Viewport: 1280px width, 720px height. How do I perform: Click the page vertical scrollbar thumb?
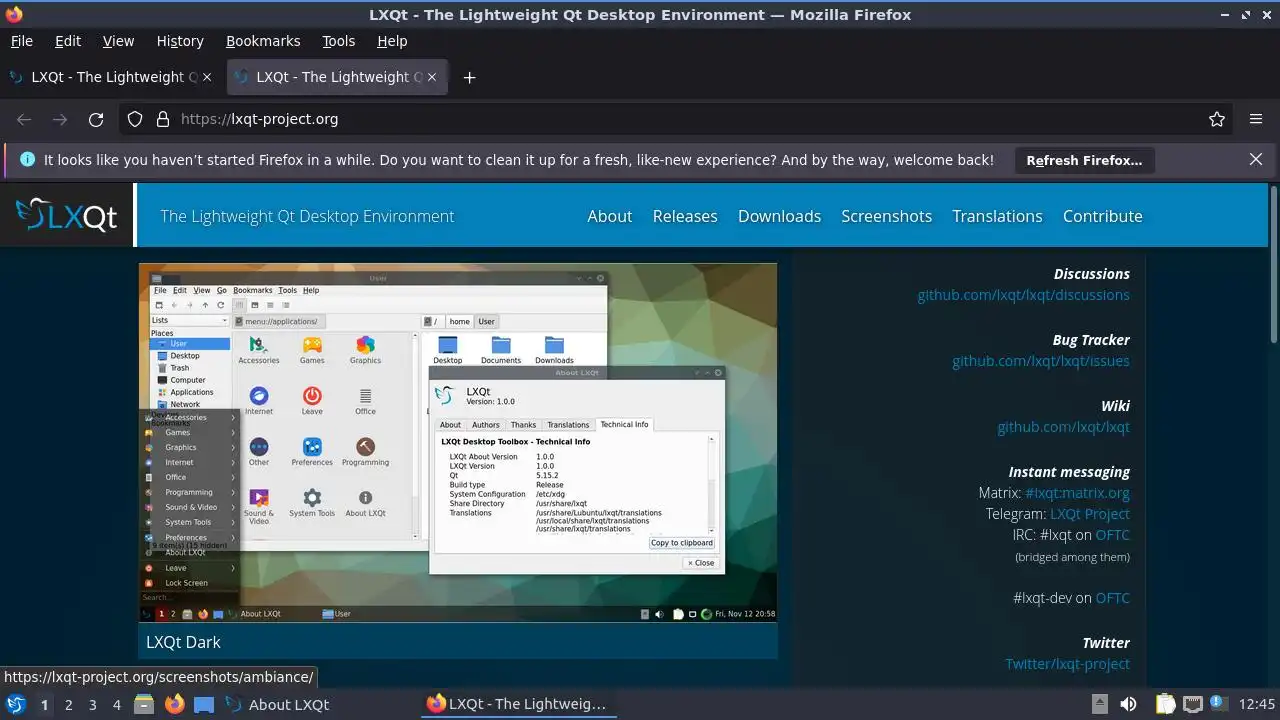click(x=1273, y=265)
